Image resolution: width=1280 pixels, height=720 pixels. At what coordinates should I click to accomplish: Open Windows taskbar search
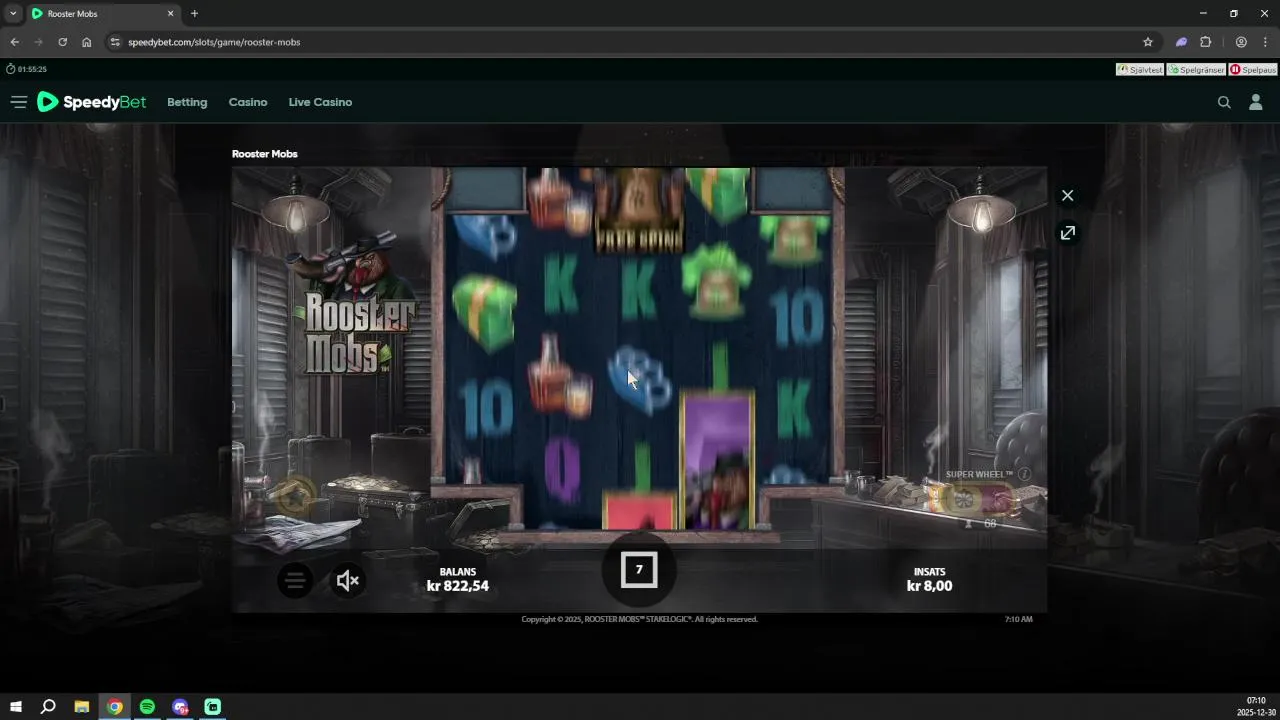point(48,707)
